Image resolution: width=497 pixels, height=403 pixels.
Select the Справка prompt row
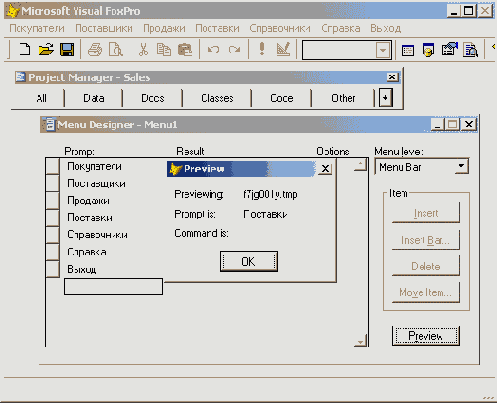pyautogui.click(x=87, y=252)
